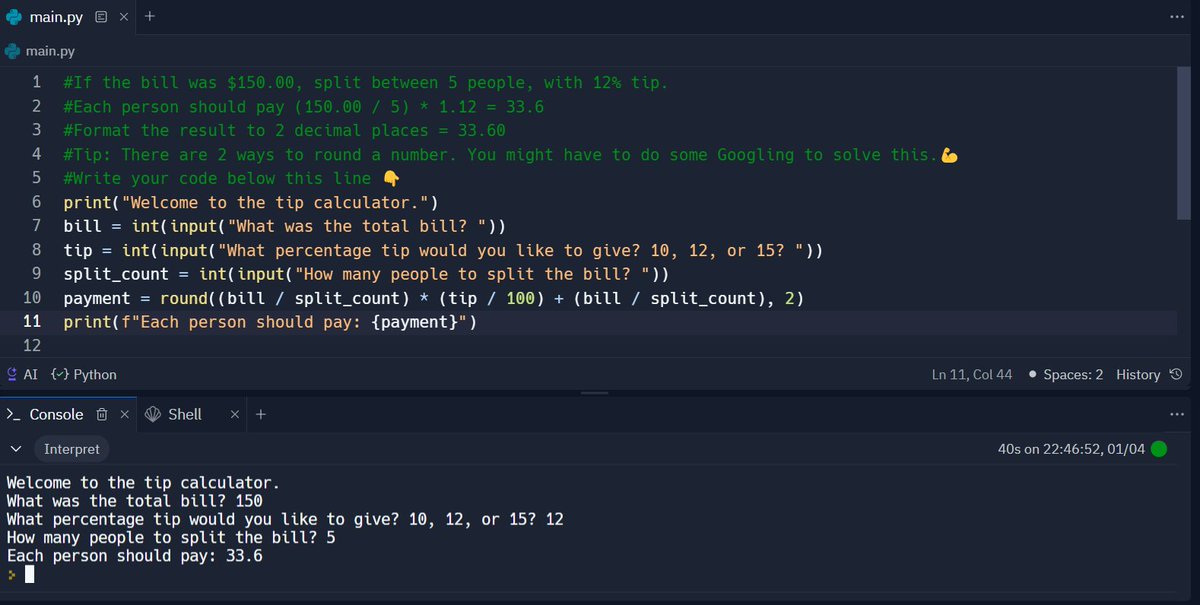Click the 'Each person should pay' print statement
The height and width of the screenshot is (605, 1200).
coord(271,322)
